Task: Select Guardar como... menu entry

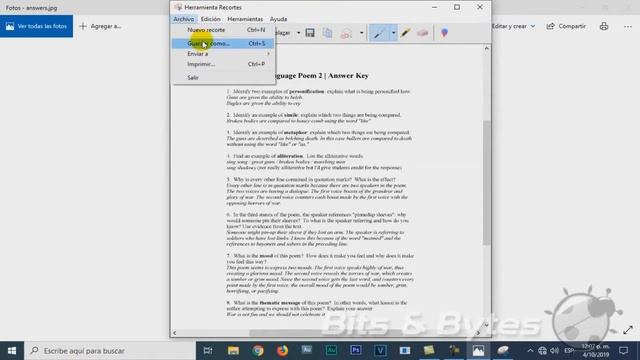Action: click(223, 43)
